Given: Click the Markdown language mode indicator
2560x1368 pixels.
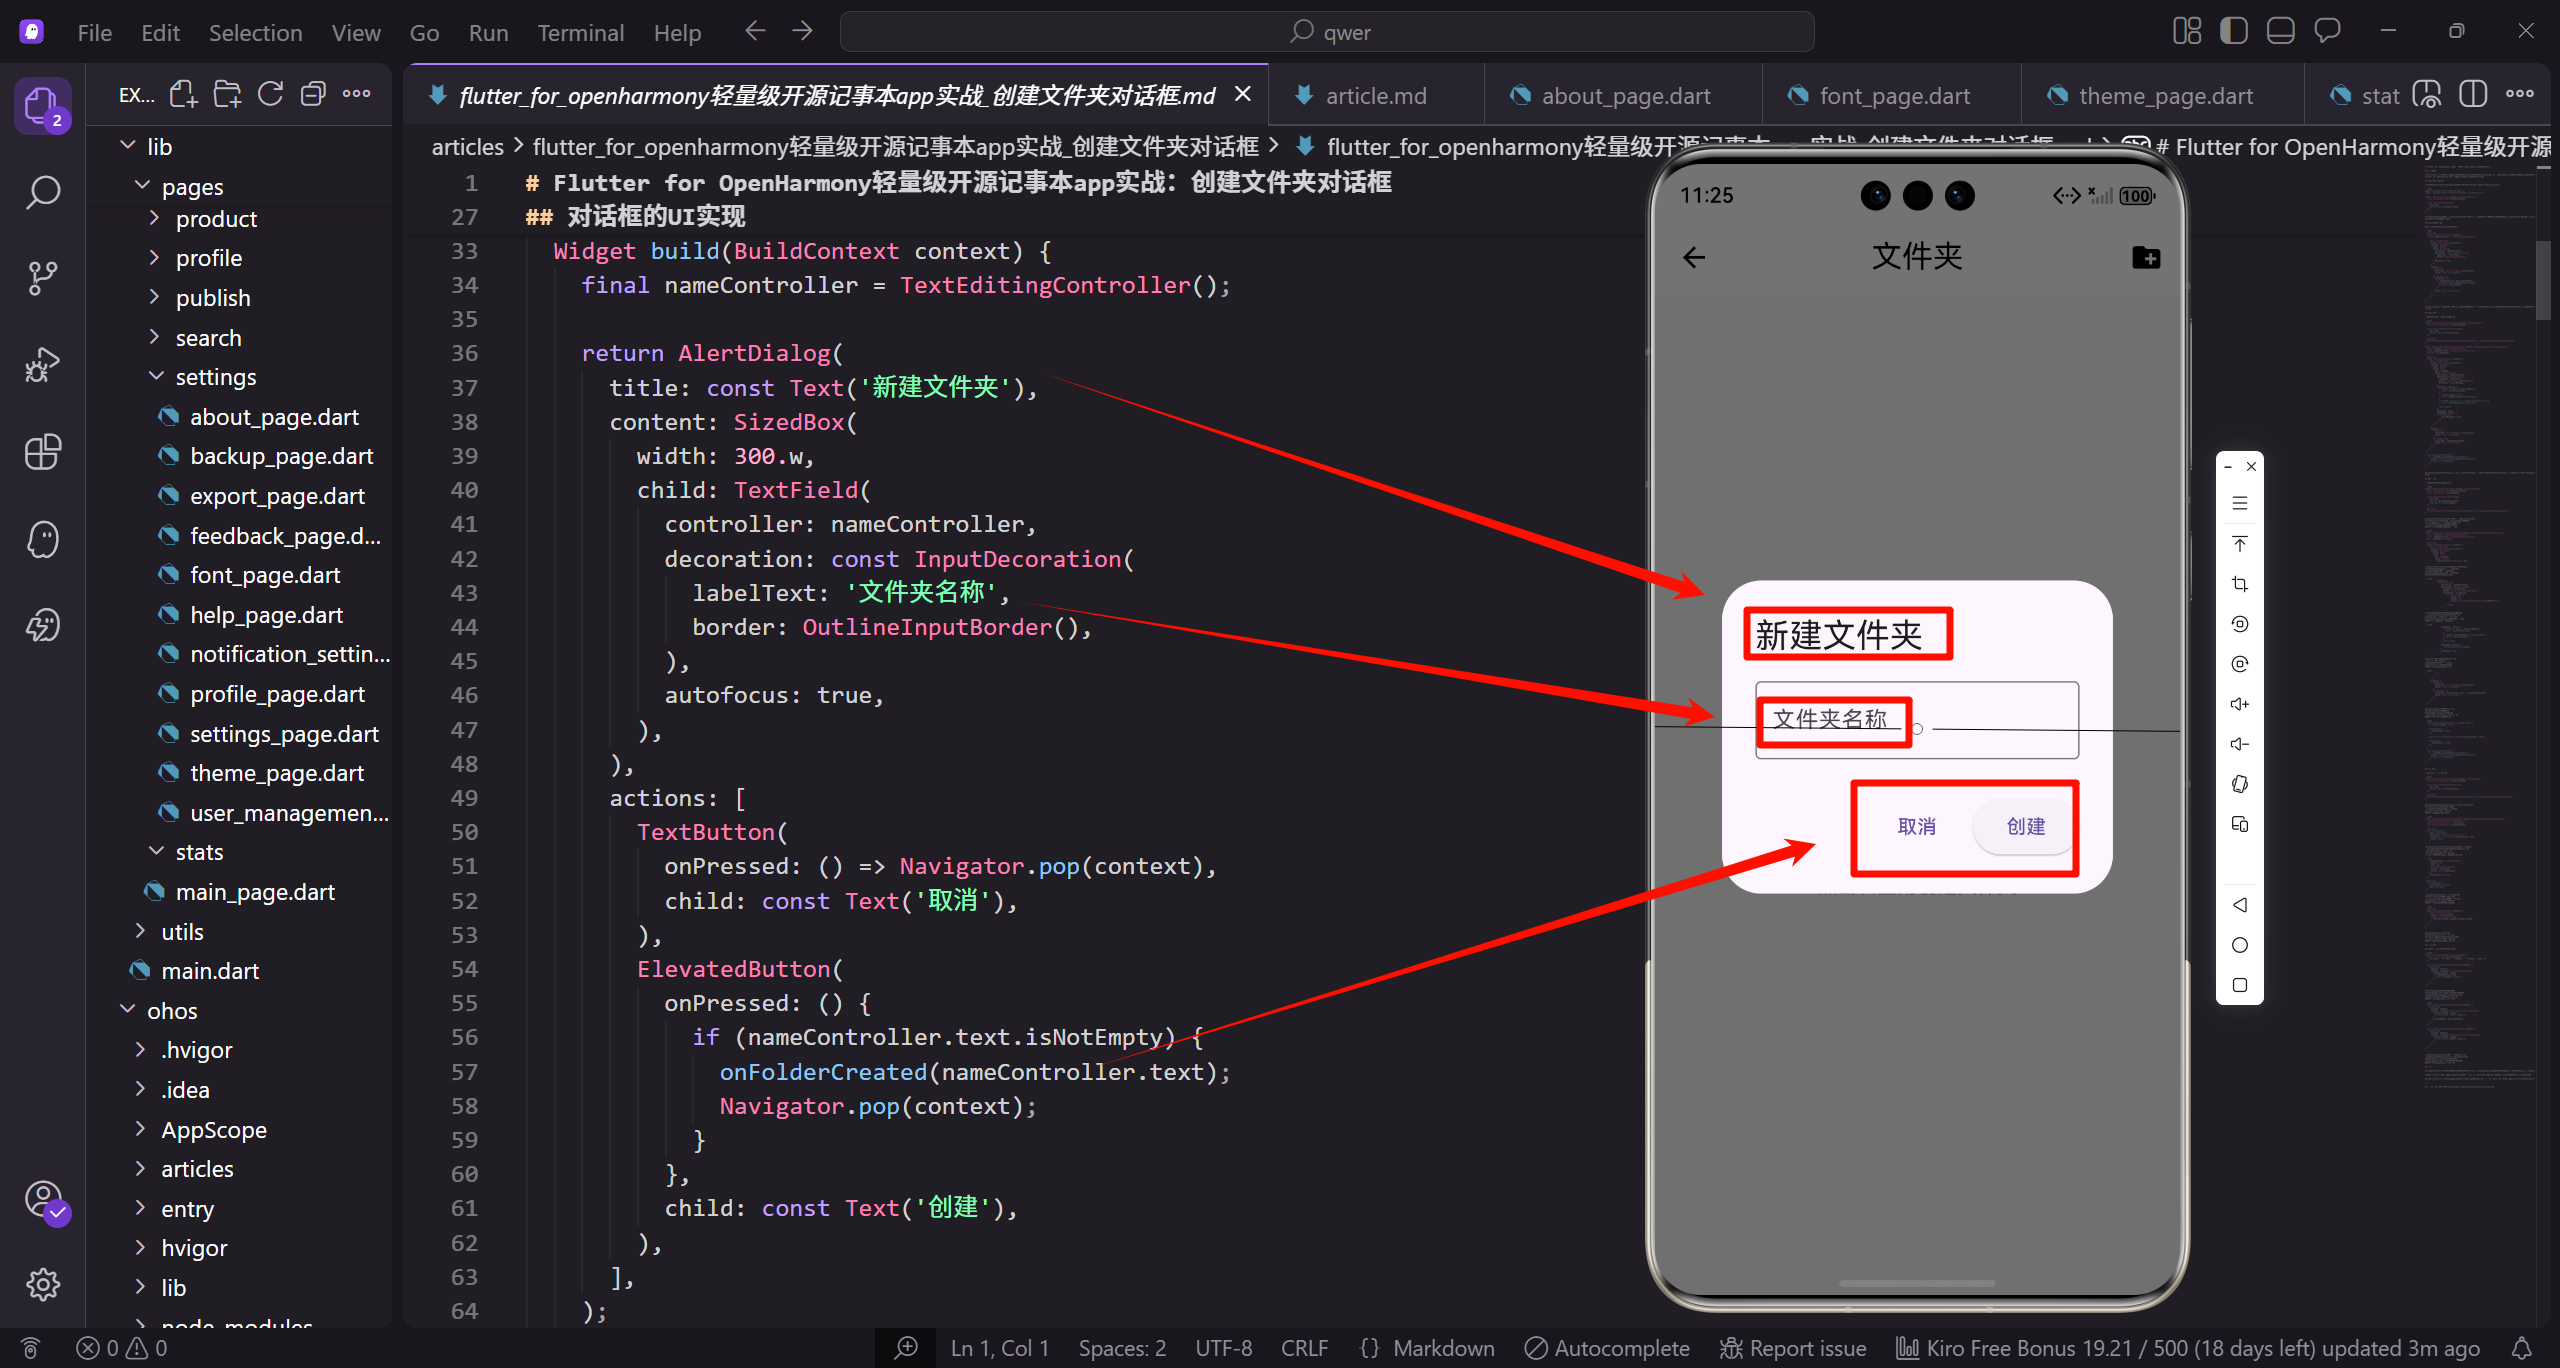Looking at the screenshot, I should pyautogui.click(x=1443, y=1348).
